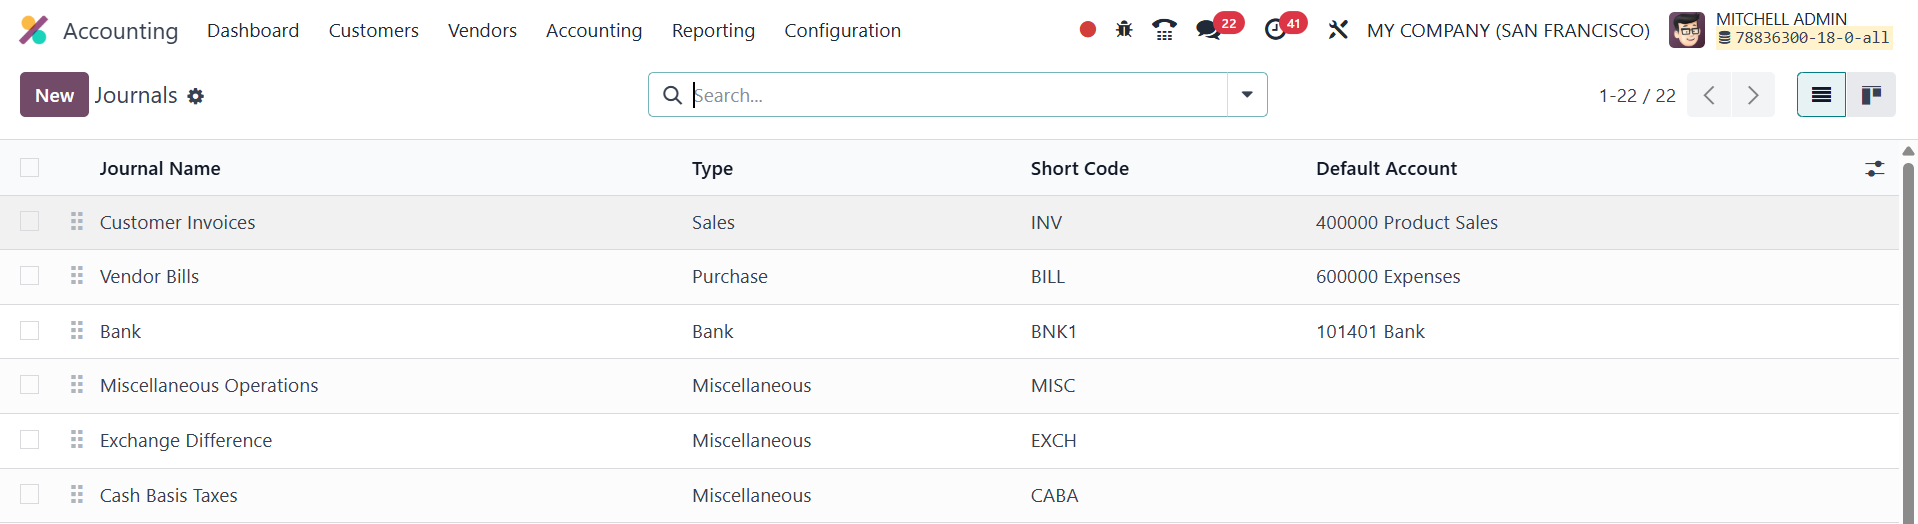Click the vertical scrollbar of the list

point(1908,340)
